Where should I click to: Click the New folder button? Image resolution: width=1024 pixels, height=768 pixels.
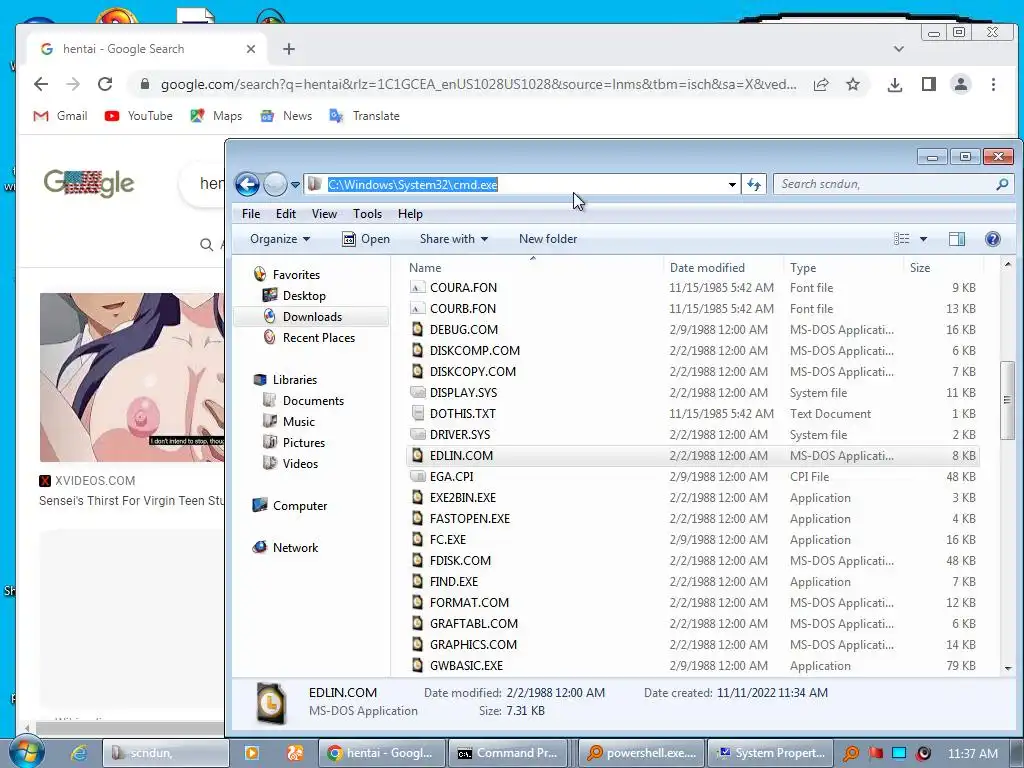[548, 239]
